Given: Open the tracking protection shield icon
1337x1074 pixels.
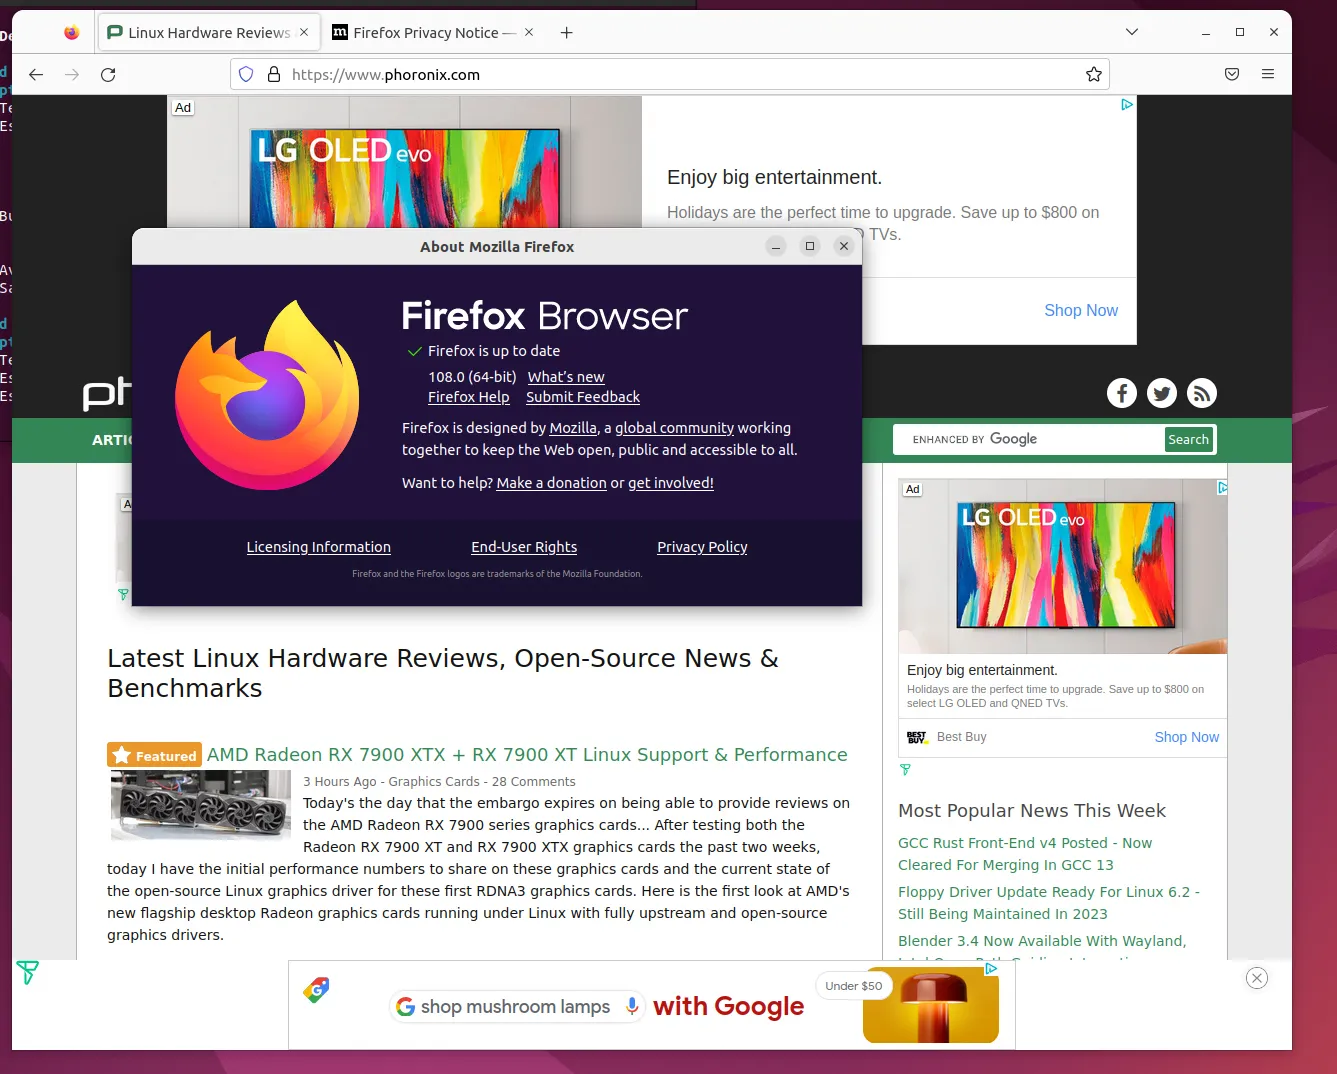Looking at the screenshot, I should coord(246,75).
